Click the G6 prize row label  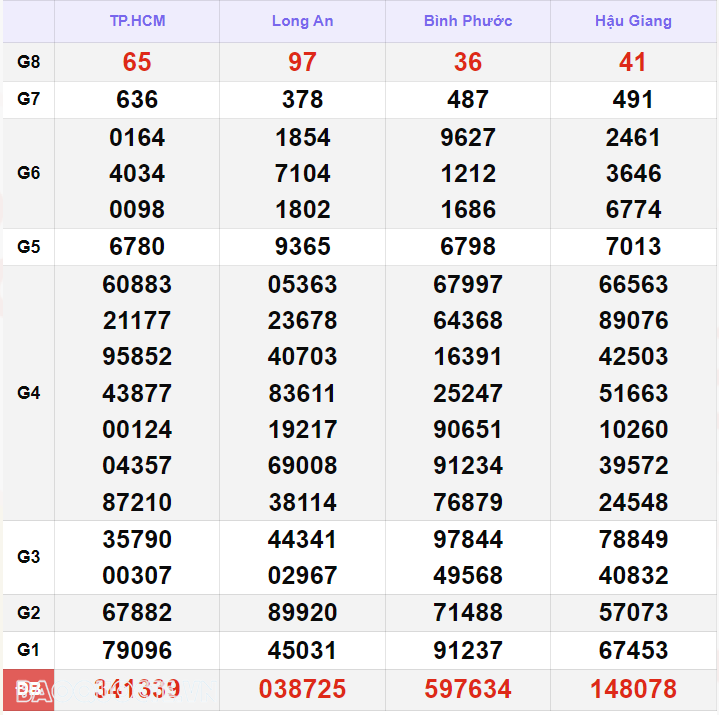click(29, 173)
